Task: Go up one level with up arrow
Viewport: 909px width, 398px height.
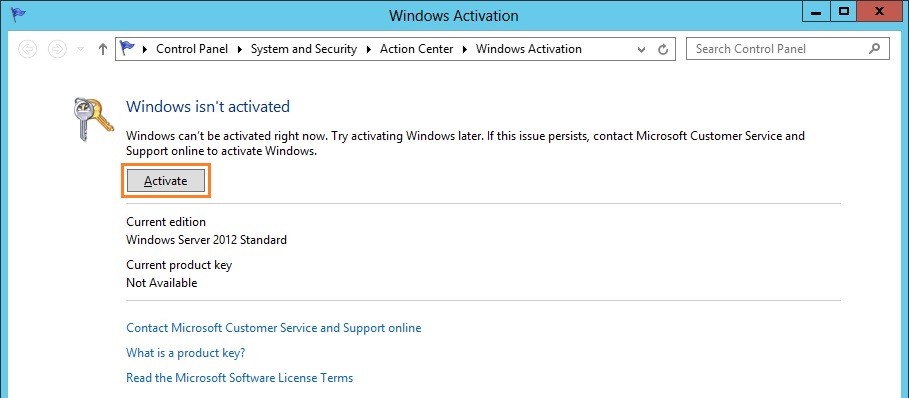Action: [x=103, y=49]
